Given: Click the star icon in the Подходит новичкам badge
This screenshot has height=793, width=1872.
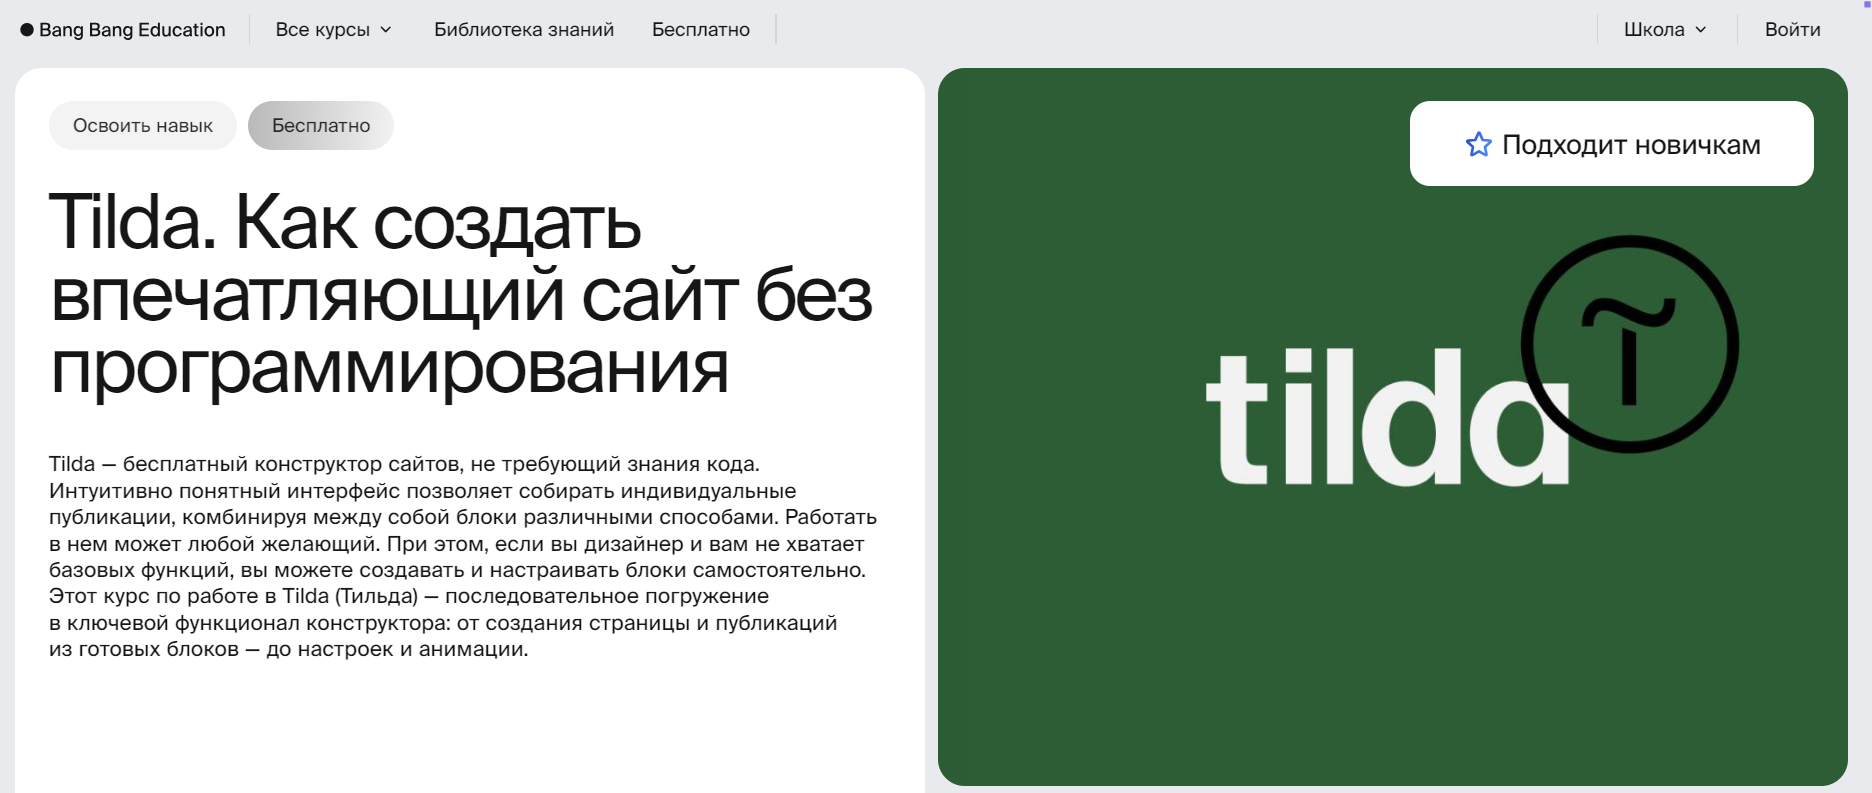Looking at the screenshot, I should point(1478,145).
